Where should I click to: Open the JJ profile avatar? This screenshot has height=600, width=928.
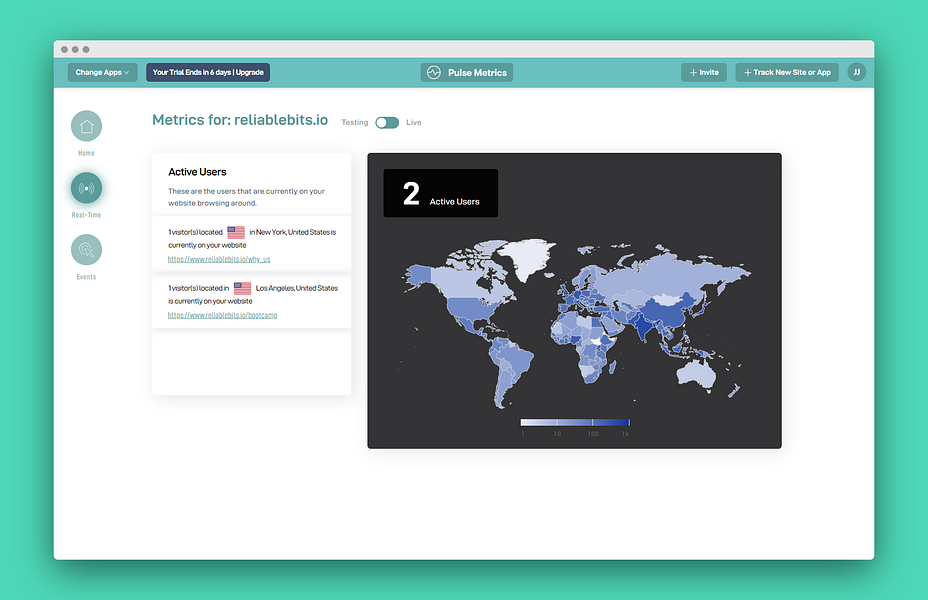click(857, 72)
